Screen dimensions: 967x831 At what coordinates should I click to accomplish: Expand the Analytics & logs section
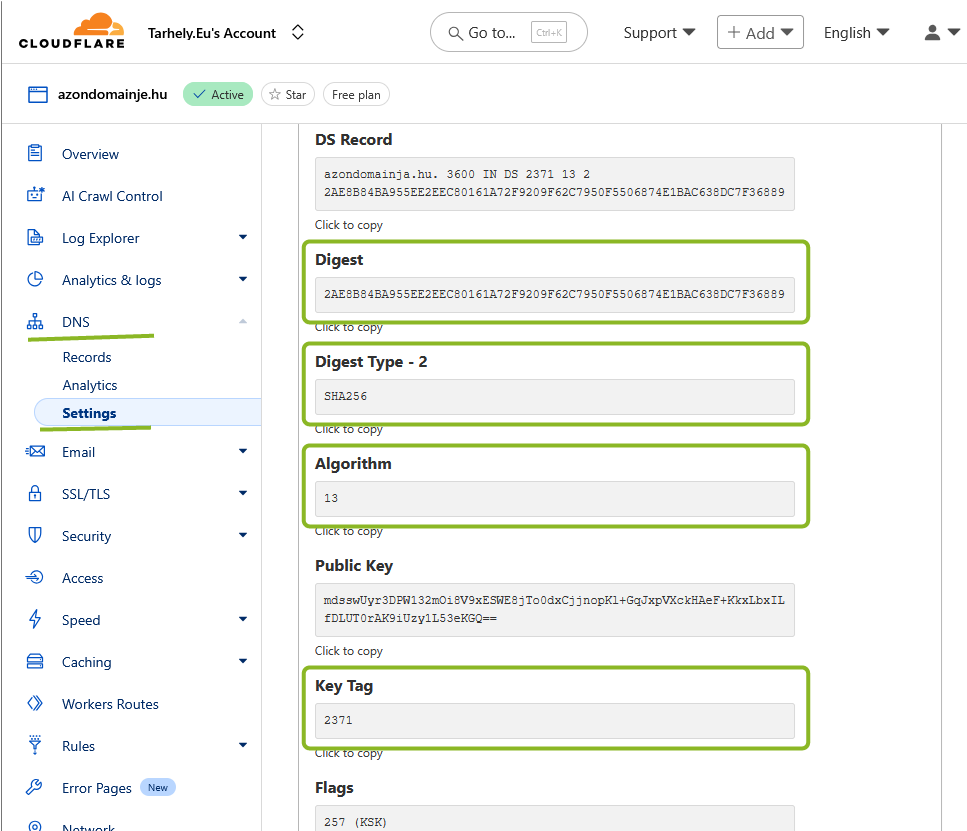tap(242, 280)
